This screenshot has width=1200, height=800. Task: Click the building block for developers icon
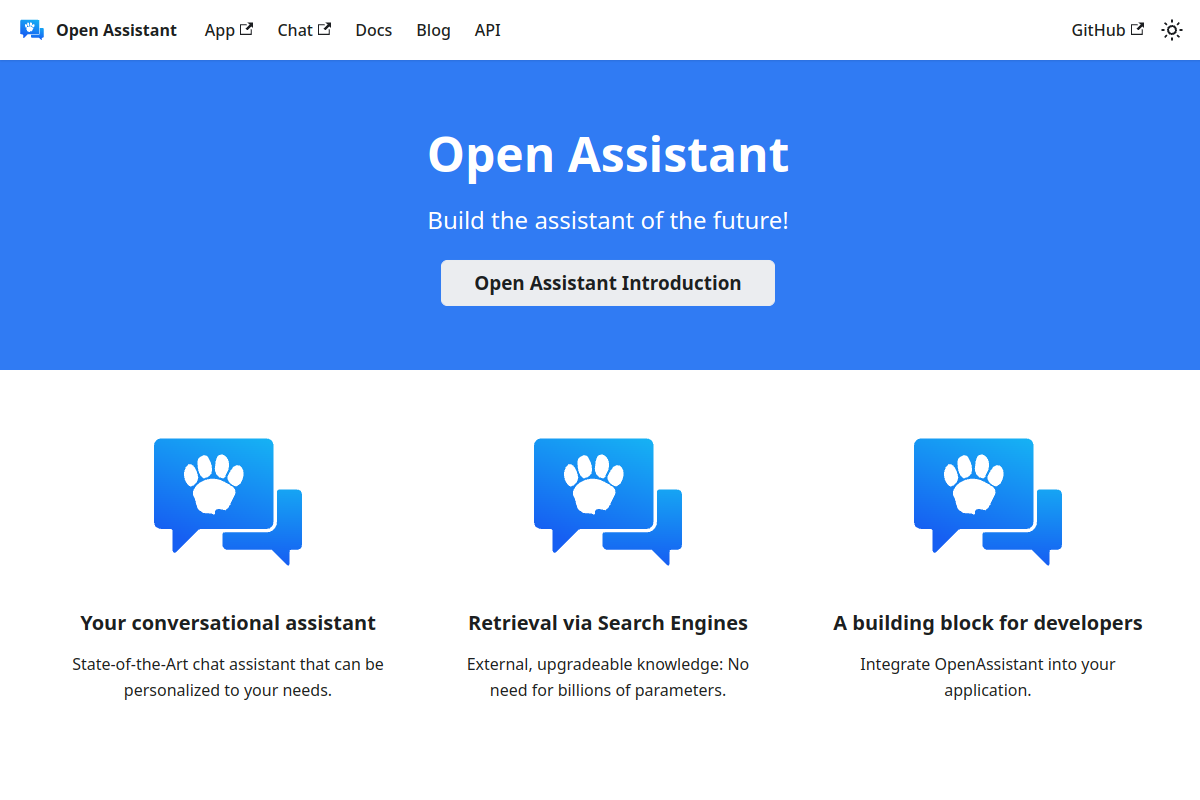[987, 500]
